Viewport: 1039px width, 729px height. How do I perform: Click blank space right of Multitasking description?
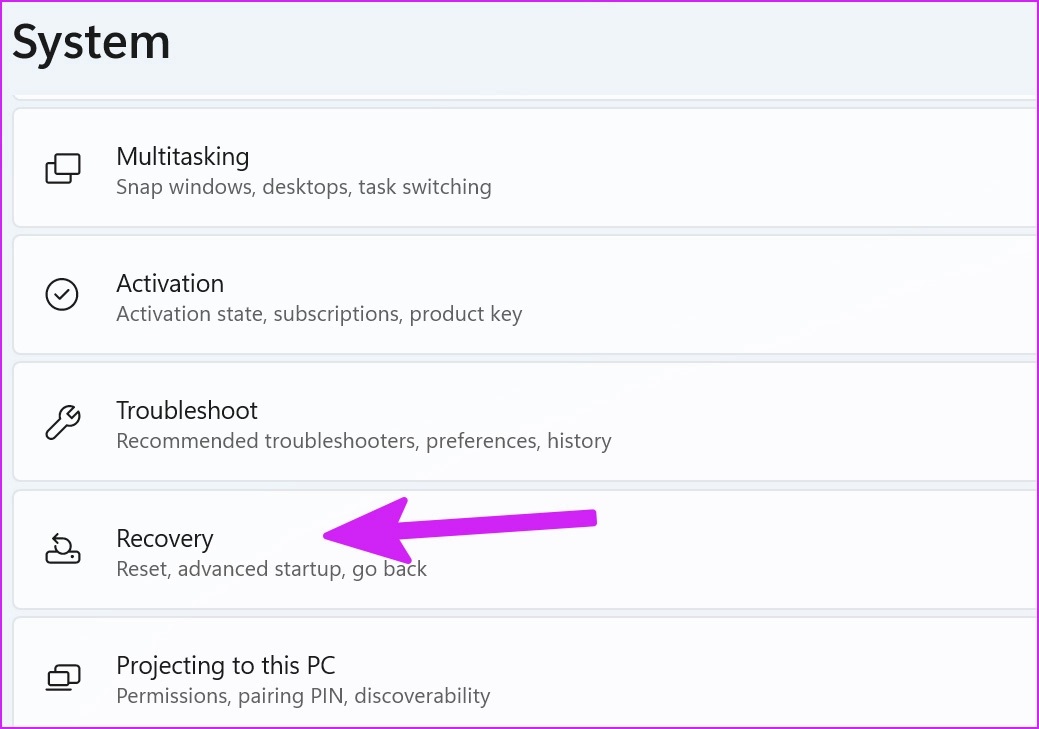coord(760,168)
